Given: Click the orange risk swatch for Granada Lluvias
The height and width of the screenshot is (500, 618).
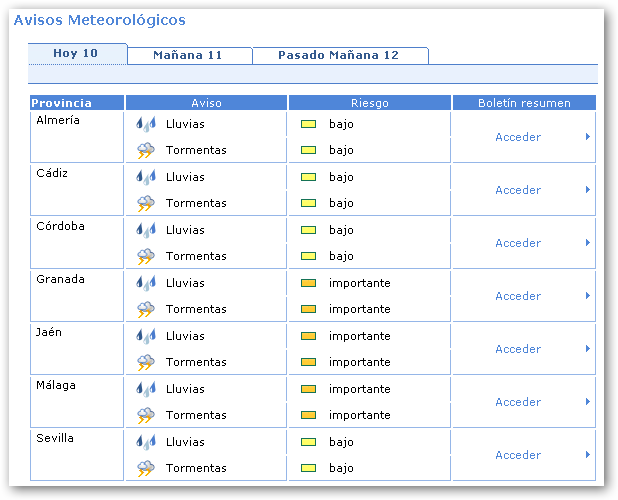Looking at the screenshot, I should coord(308,284).
